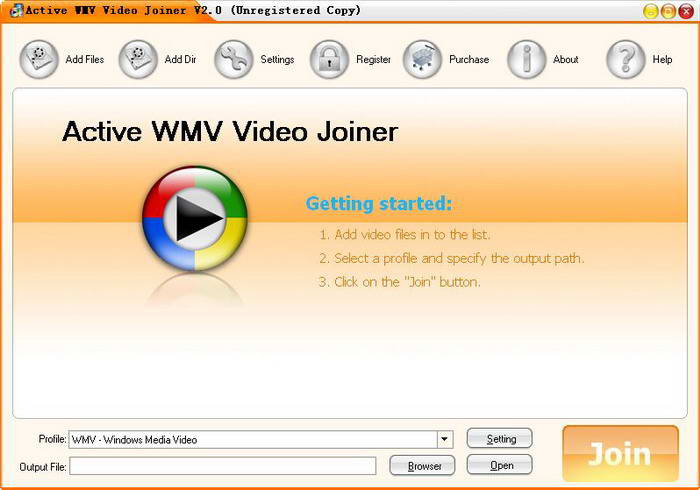This screenshot has height=490, width=700.
Task: Close the Active WMV Video Joiner window
Action: pyautogui.click(x=686, y=11)
